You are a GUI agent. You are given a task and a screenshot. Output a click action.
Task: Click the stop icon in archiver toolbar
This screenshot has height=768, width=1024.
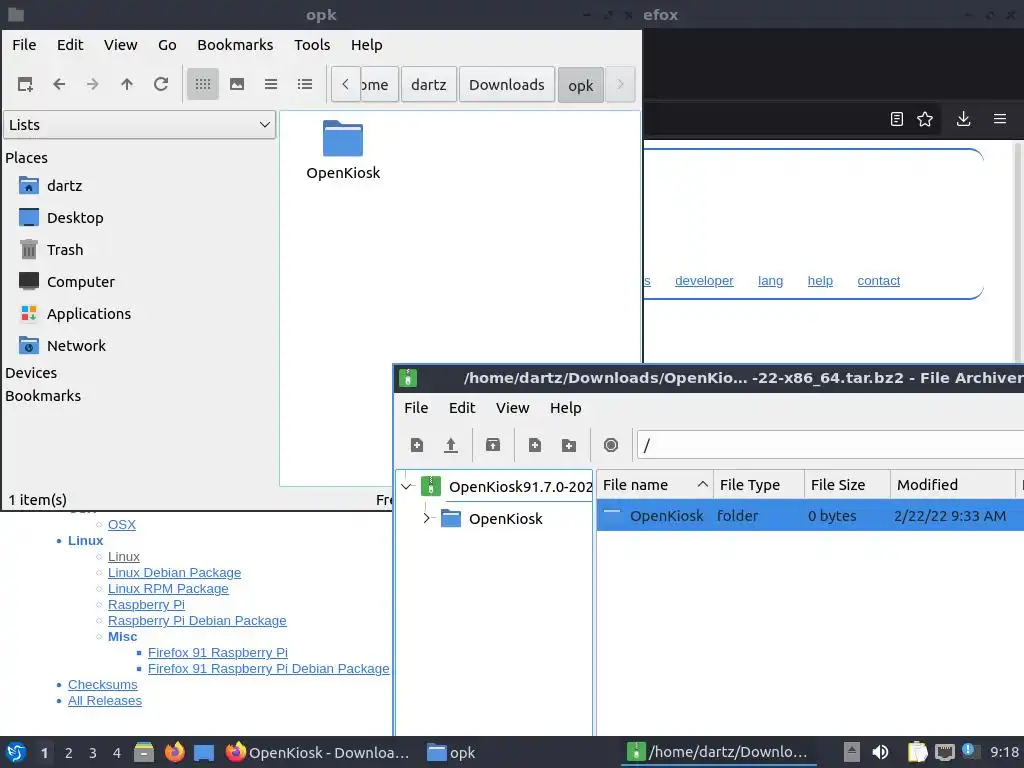(611, 445)
